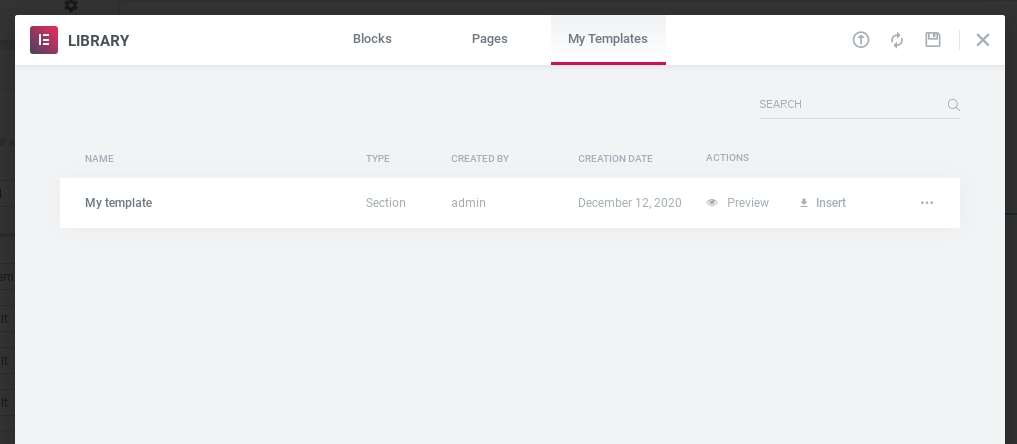Sort by the Creation Date header
The image size is (1017, 444).
(615, 159)
